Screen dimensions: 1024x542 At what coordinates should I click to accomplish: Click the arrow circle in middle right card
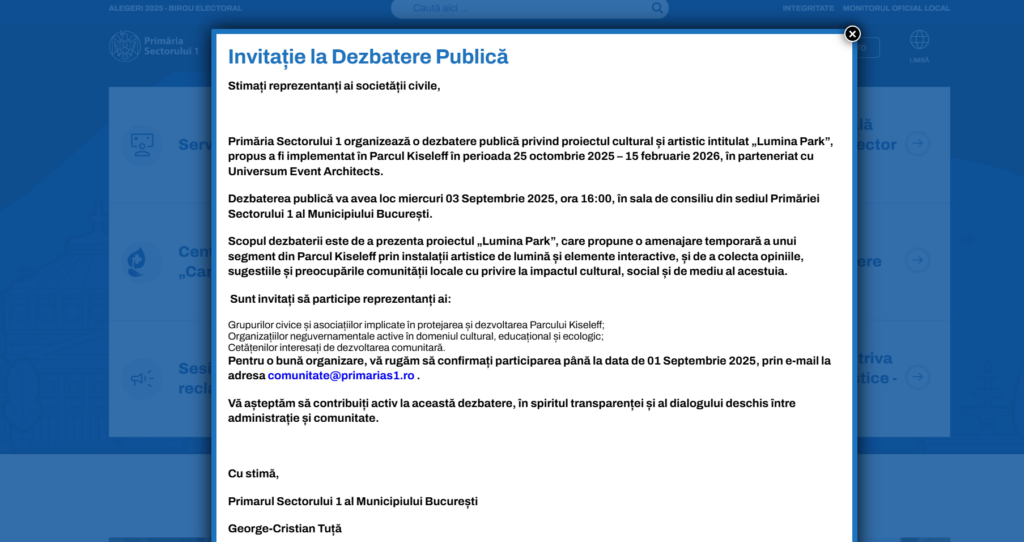[918, 261]
